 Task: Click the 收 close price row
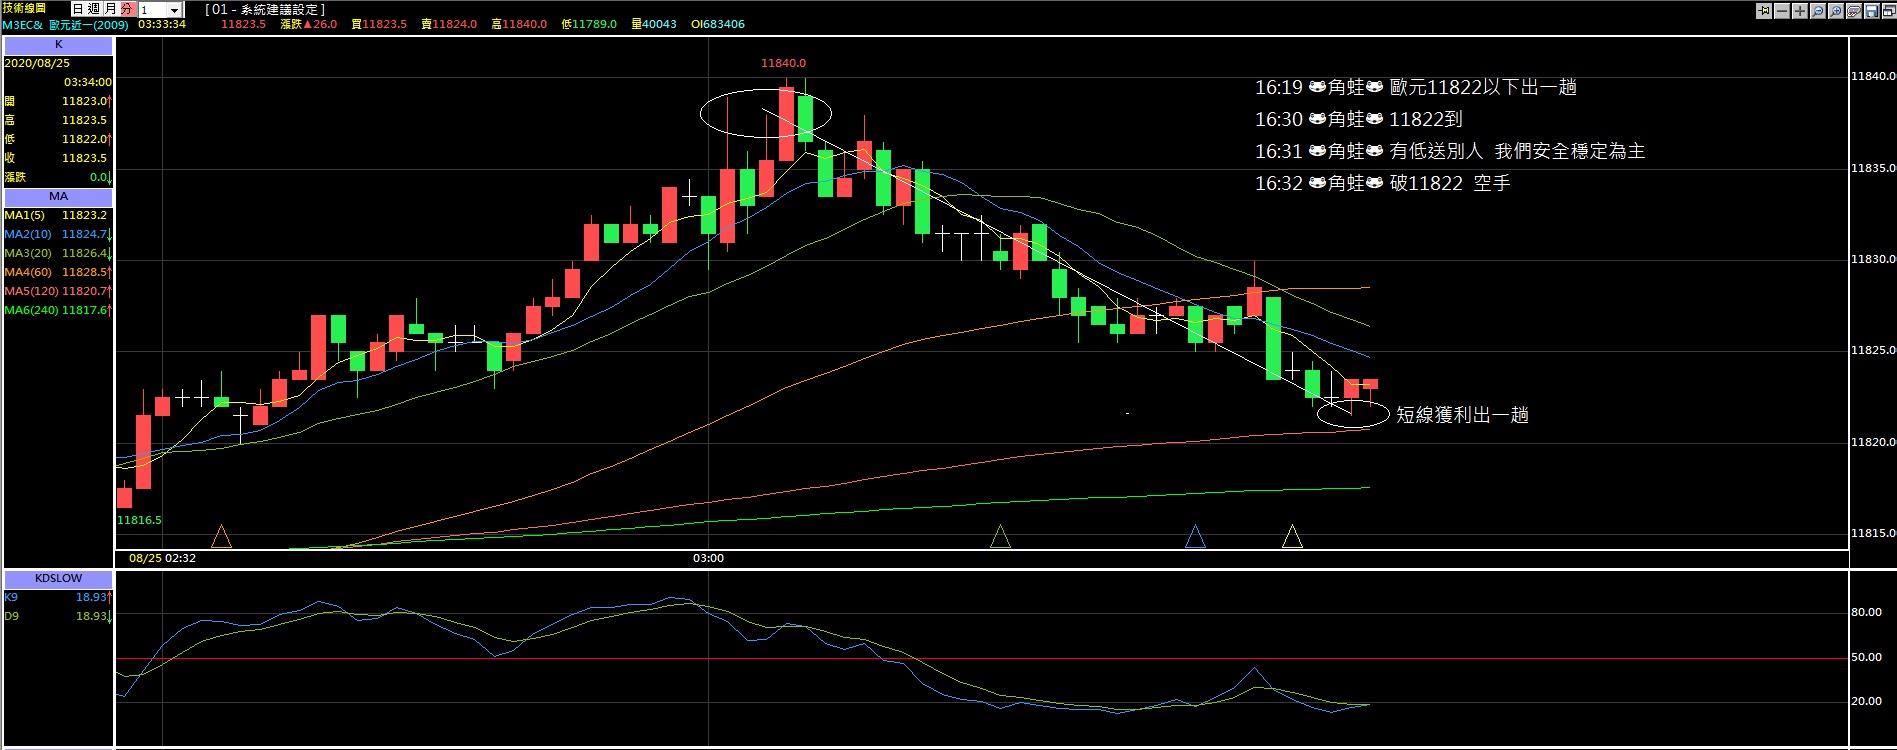[58, 158]
